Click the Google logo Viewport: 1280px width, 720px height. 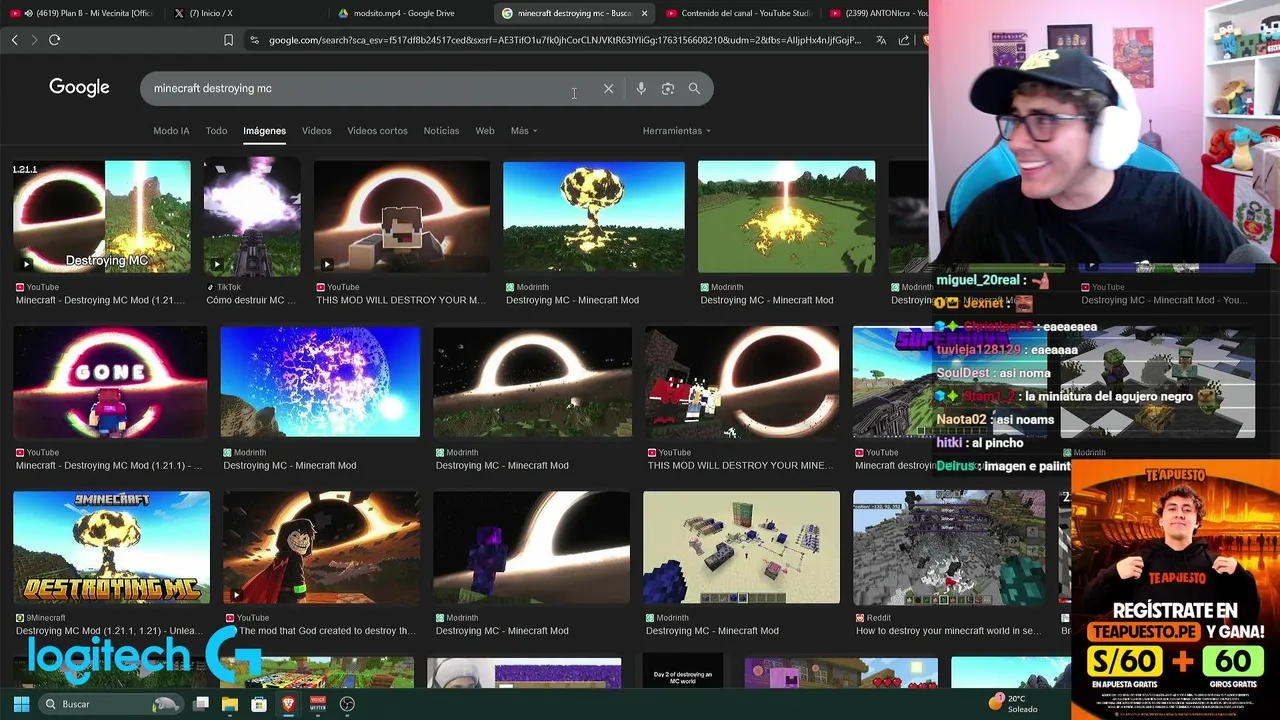point(79,88)
